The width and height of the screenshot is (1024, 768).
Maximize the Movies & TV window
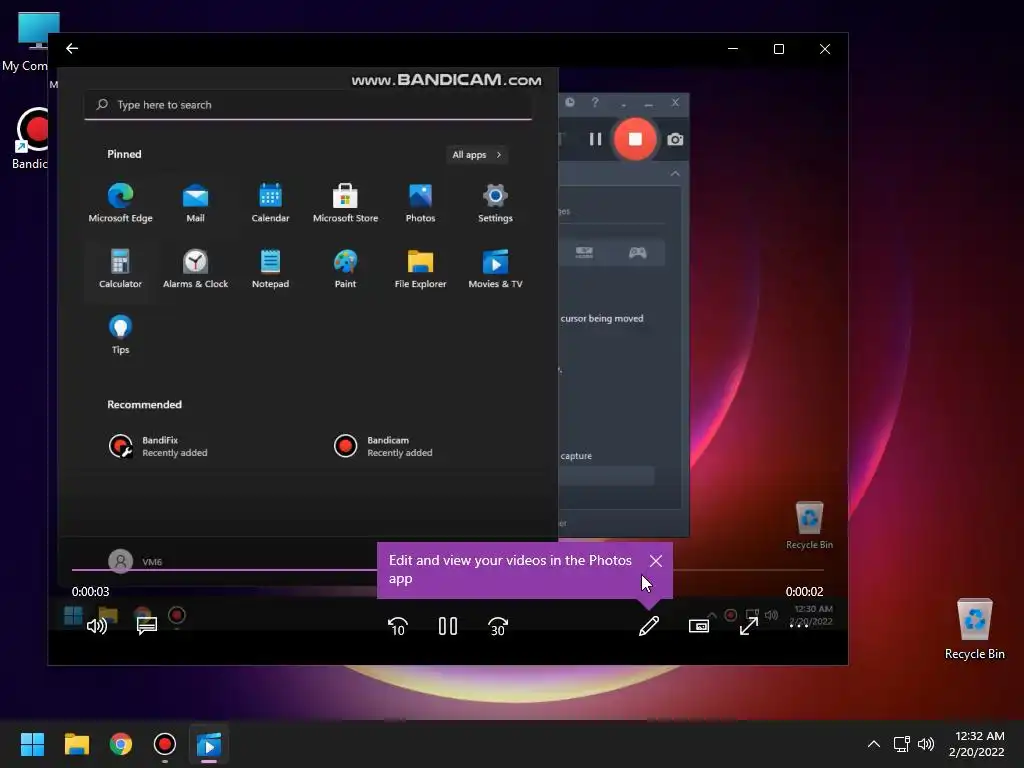point(778,49)
